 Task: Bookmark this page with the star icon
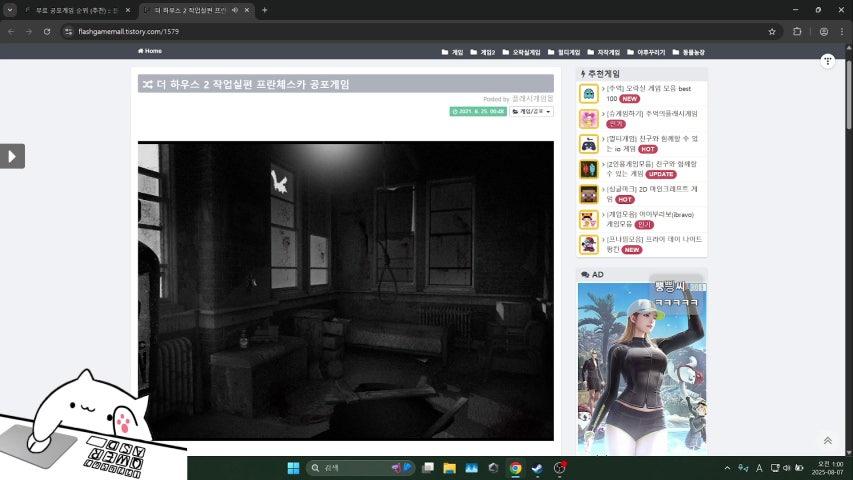[772, 32]
